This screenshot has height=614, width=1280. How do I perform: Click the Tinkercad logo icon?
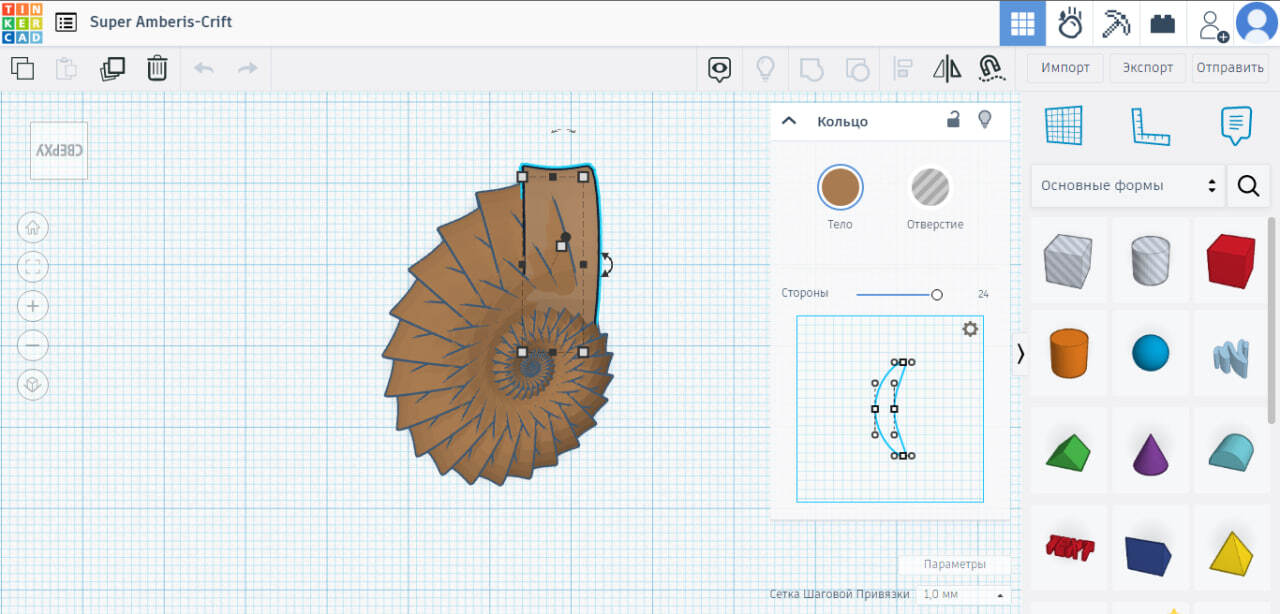(22, 22)
